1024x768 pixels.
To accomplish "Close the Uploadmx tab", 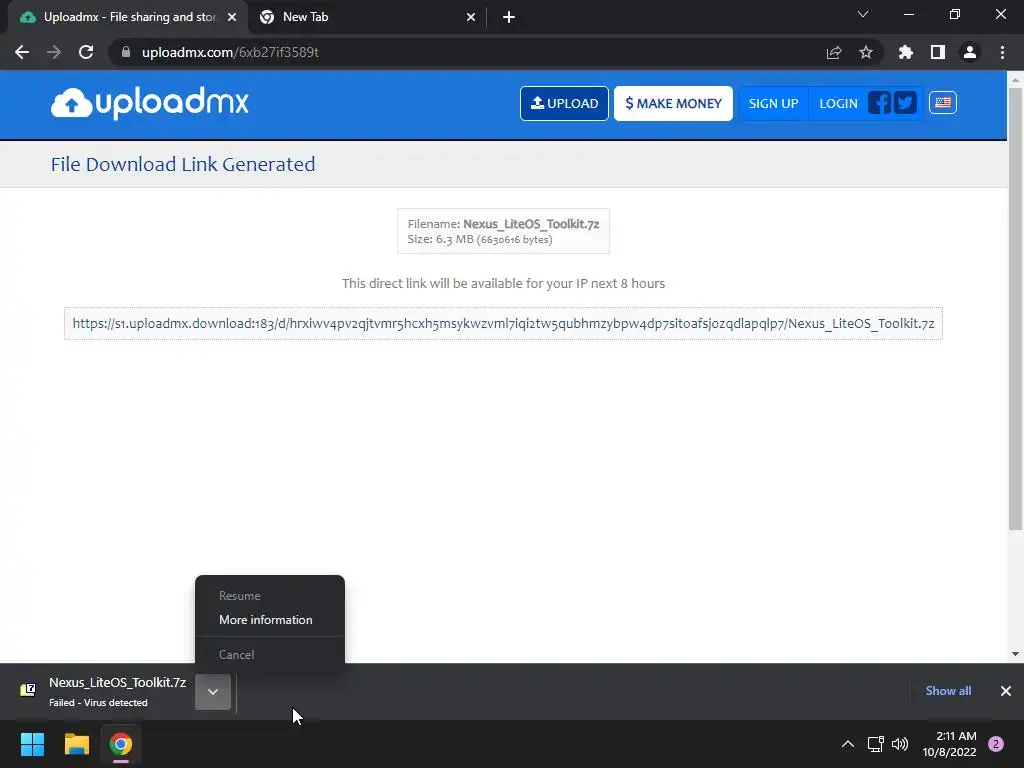I will [232, 17].
